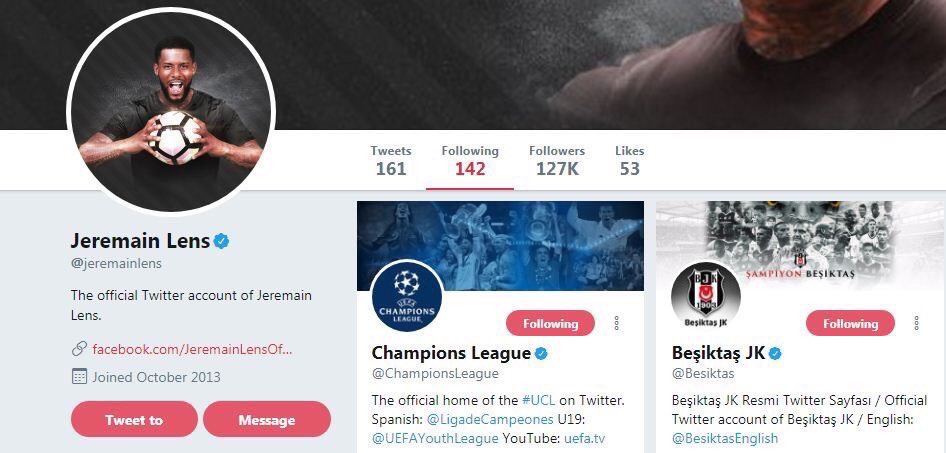Click the #UCL hashtag link
Image resolution: width=946 pixels, height=453 pixels.
tap(541, 400)
